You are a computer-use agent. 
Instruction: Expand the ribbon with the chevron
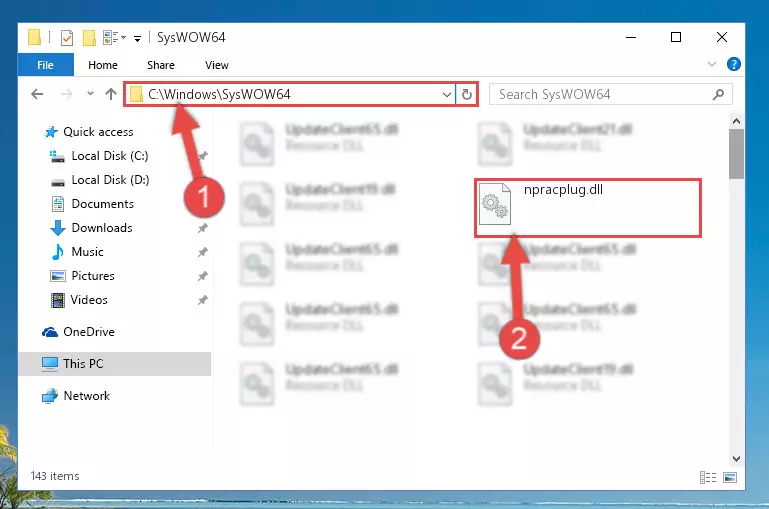(x=712, y=64)
